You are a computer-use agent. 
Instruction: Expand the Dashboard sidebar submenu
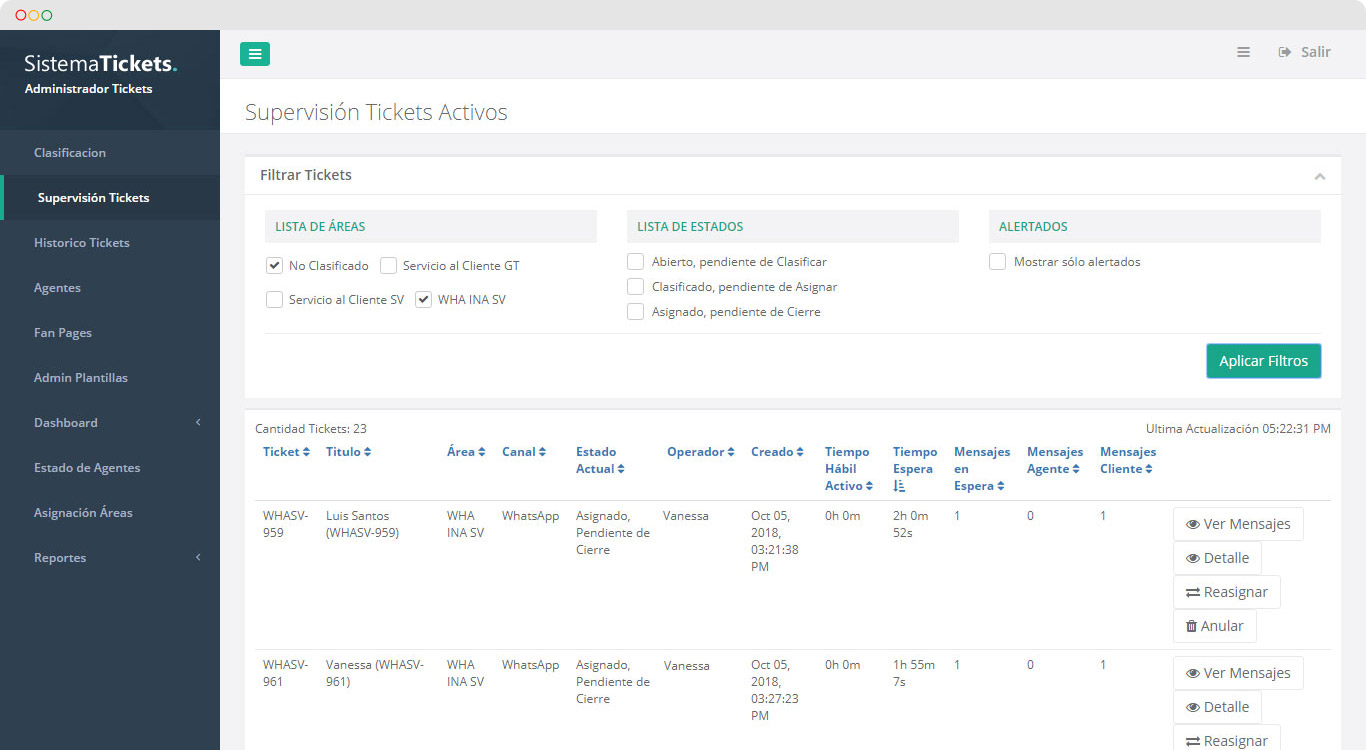(110, 423)
